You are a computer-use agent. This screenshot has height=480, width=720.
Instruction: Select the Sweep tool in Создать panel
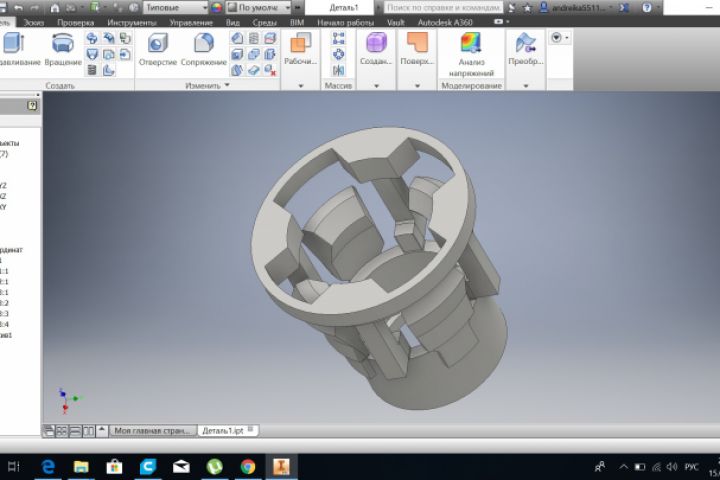coord(92,38)
